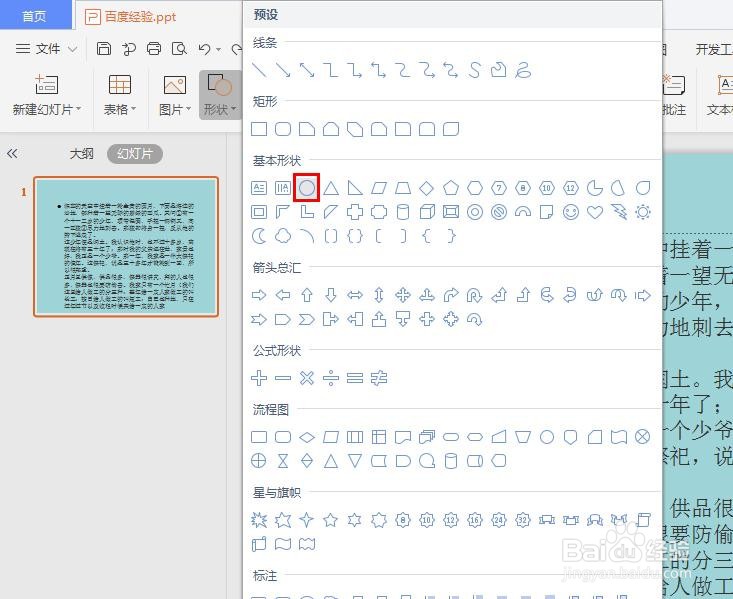Choose the freeform scribble line
Screen dimensions: 733x599
(x=523, y=70)
